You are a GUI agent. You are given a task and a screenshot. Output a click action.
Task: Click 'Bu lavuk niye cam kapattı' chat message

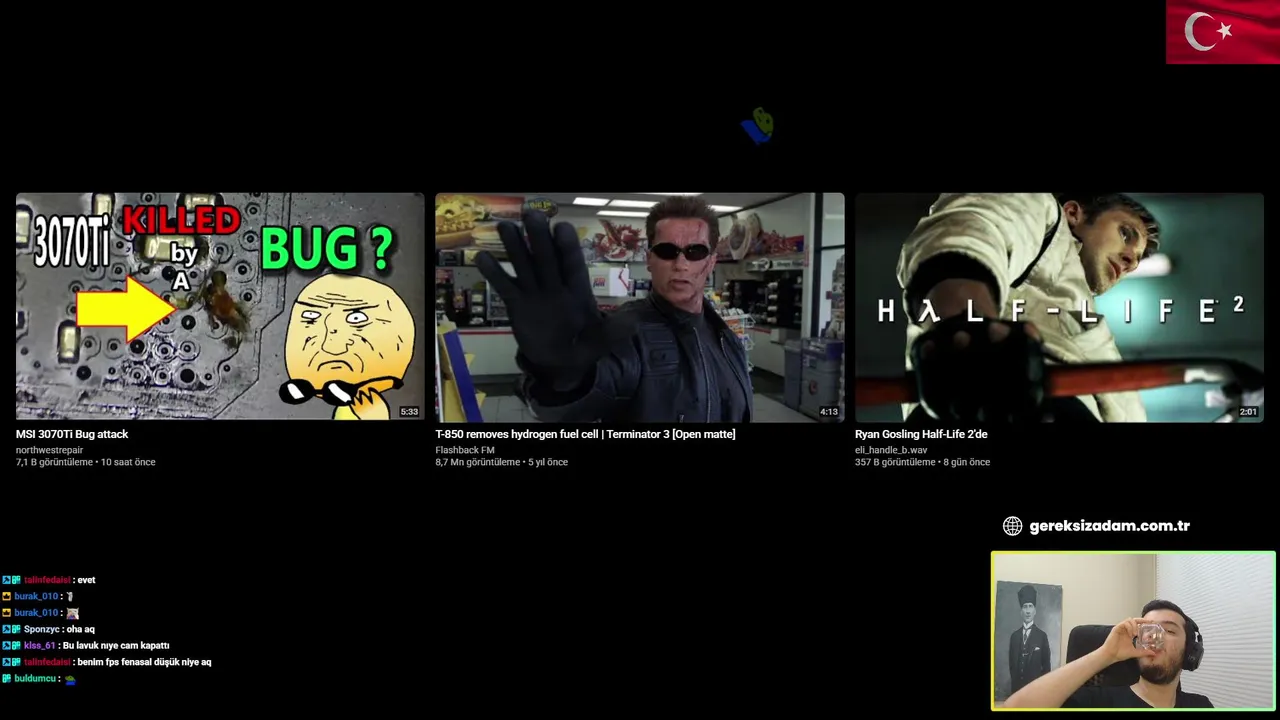(x=116, y=646)
